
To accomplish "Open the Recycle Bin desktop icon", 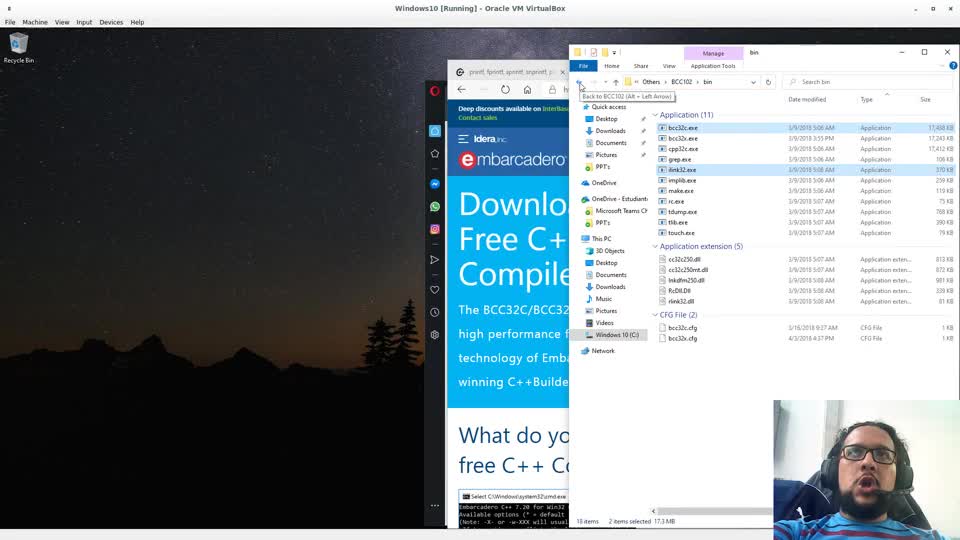I will click(19, 48).
